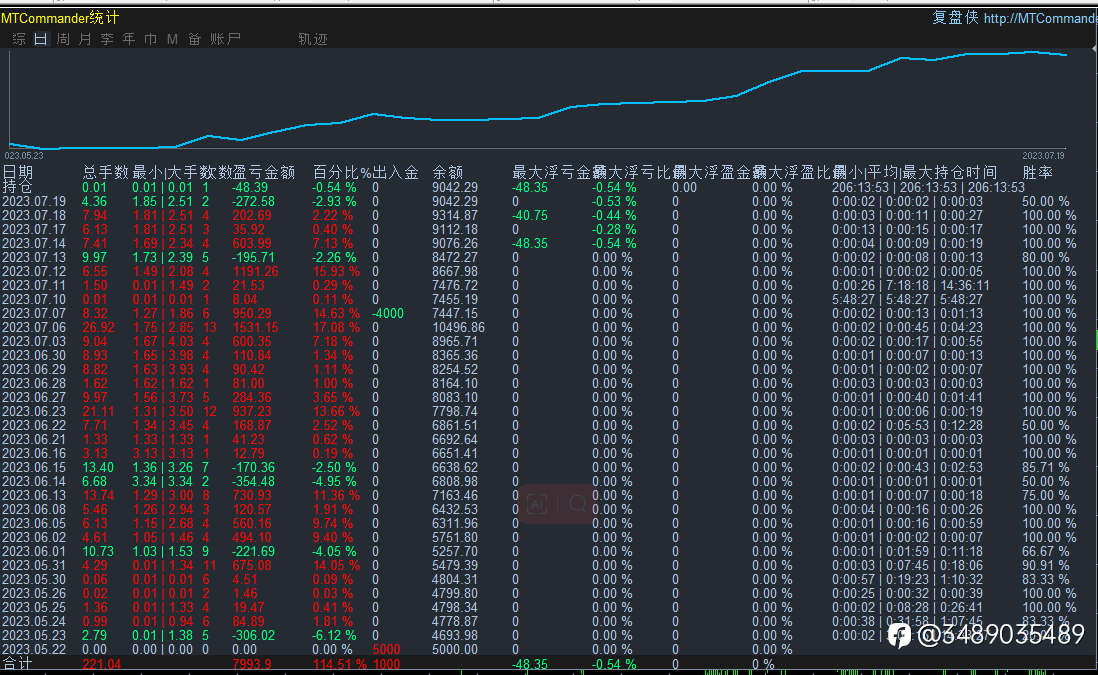Click the 出入金 column header
This screenshot has width=1098, height=675.
coord(396,172)
